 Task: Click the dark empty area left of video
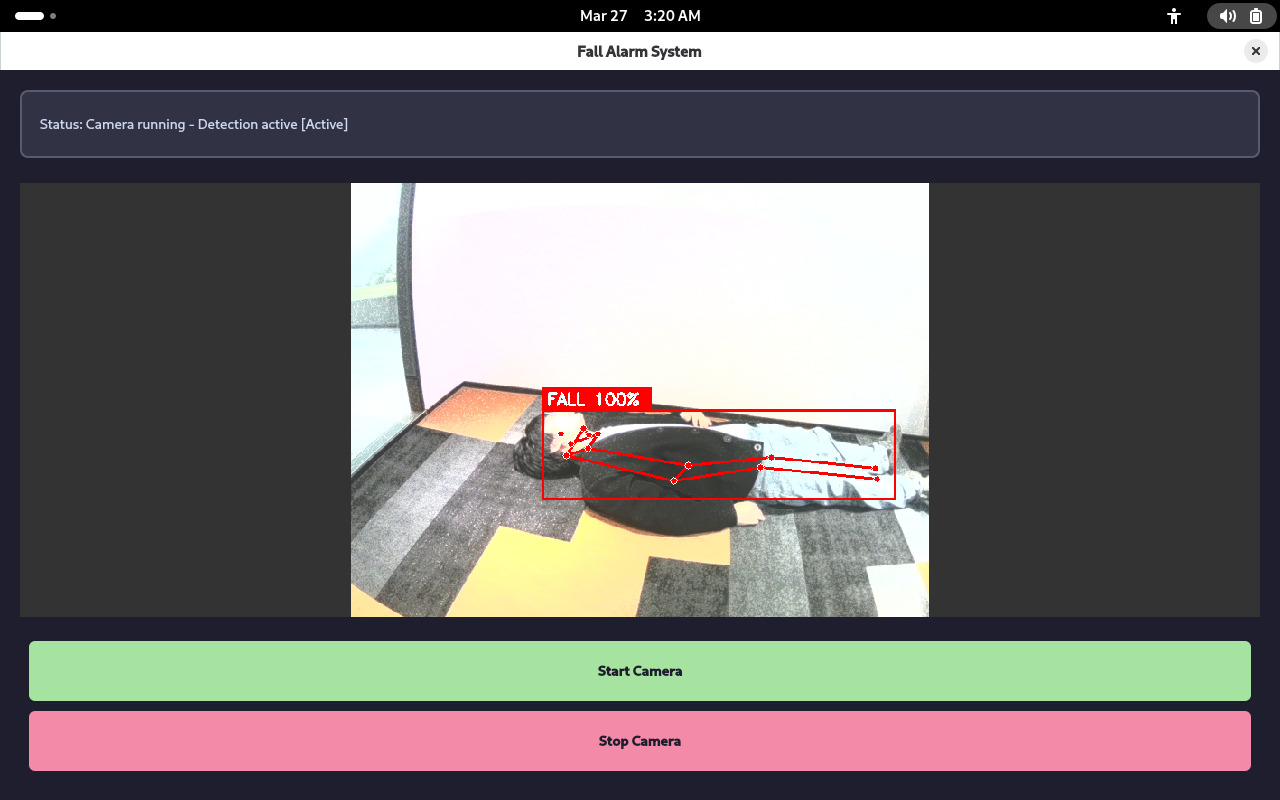click(185, 400)
